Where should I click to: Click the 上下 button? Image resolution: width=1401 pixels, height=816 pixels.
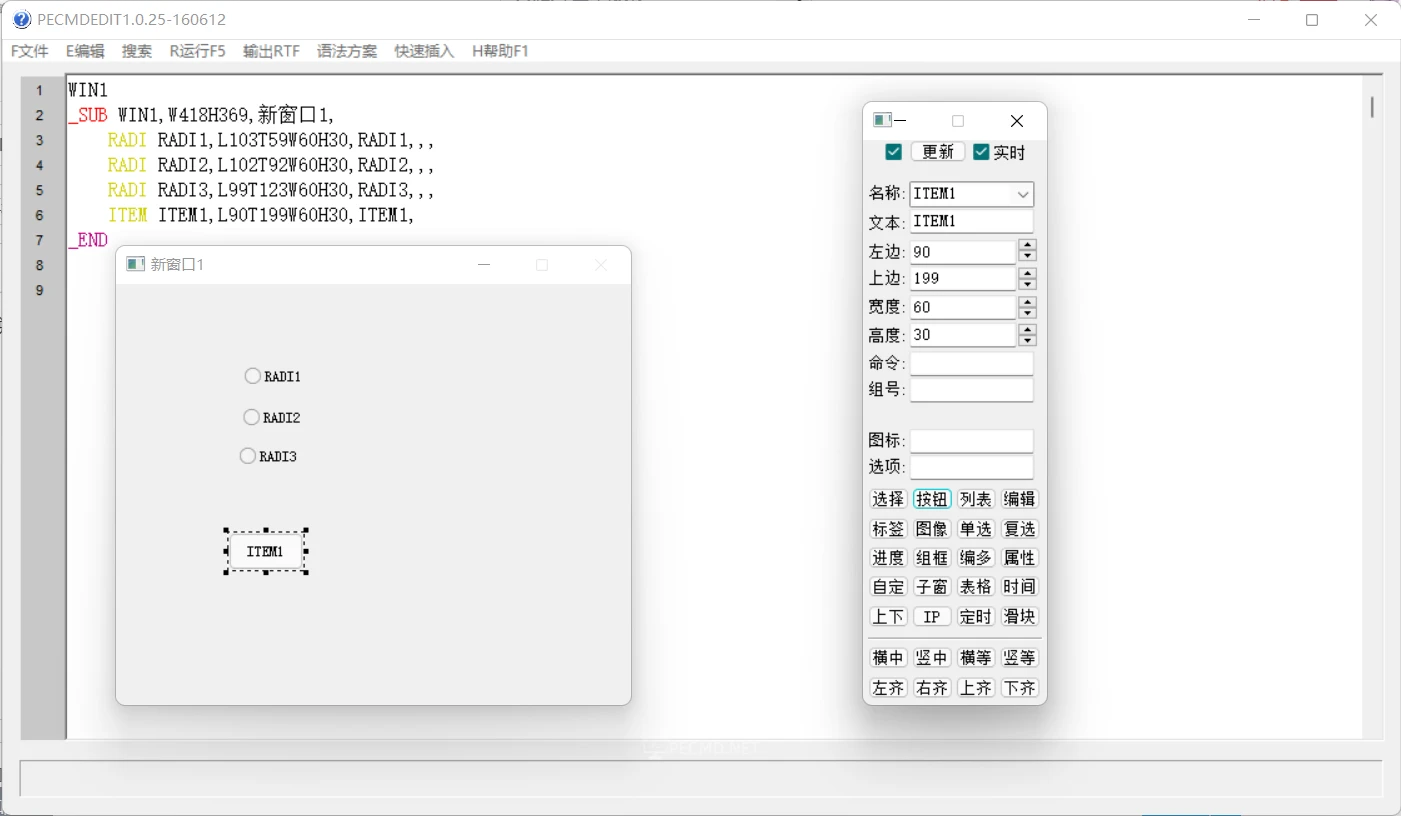pyautogui.click(x=888, y=617)
